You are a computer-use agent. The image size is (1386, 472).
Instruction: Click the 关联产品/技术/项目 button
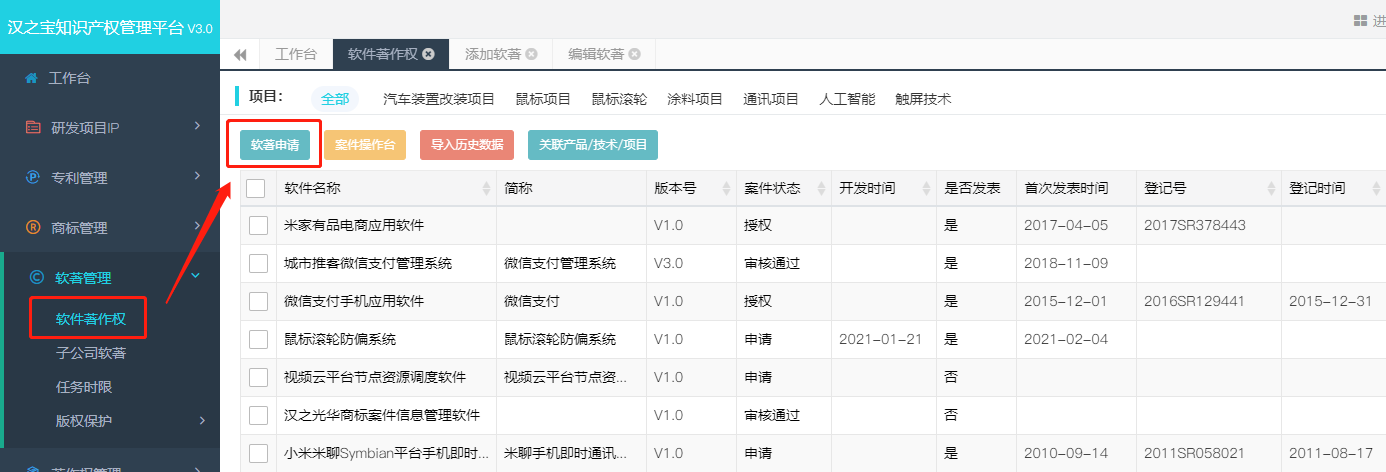[x=593, y=145]
